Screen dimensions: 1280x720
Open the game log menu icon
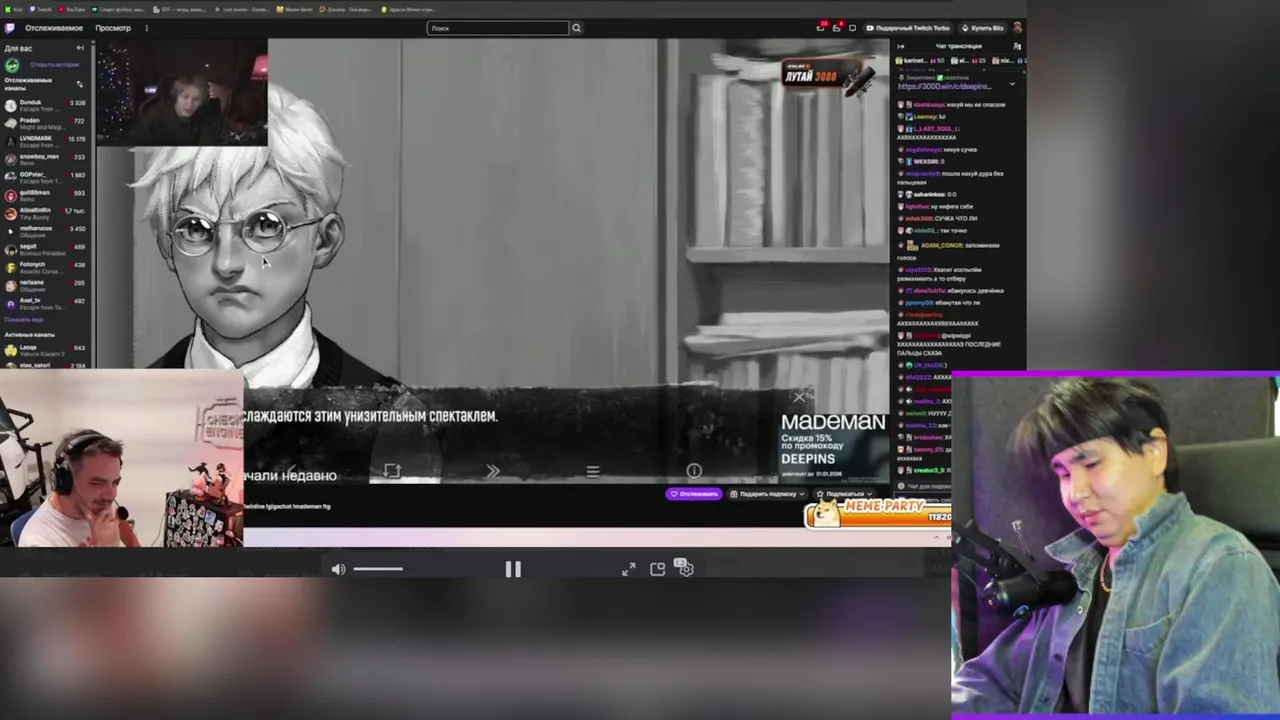point(593,471)
